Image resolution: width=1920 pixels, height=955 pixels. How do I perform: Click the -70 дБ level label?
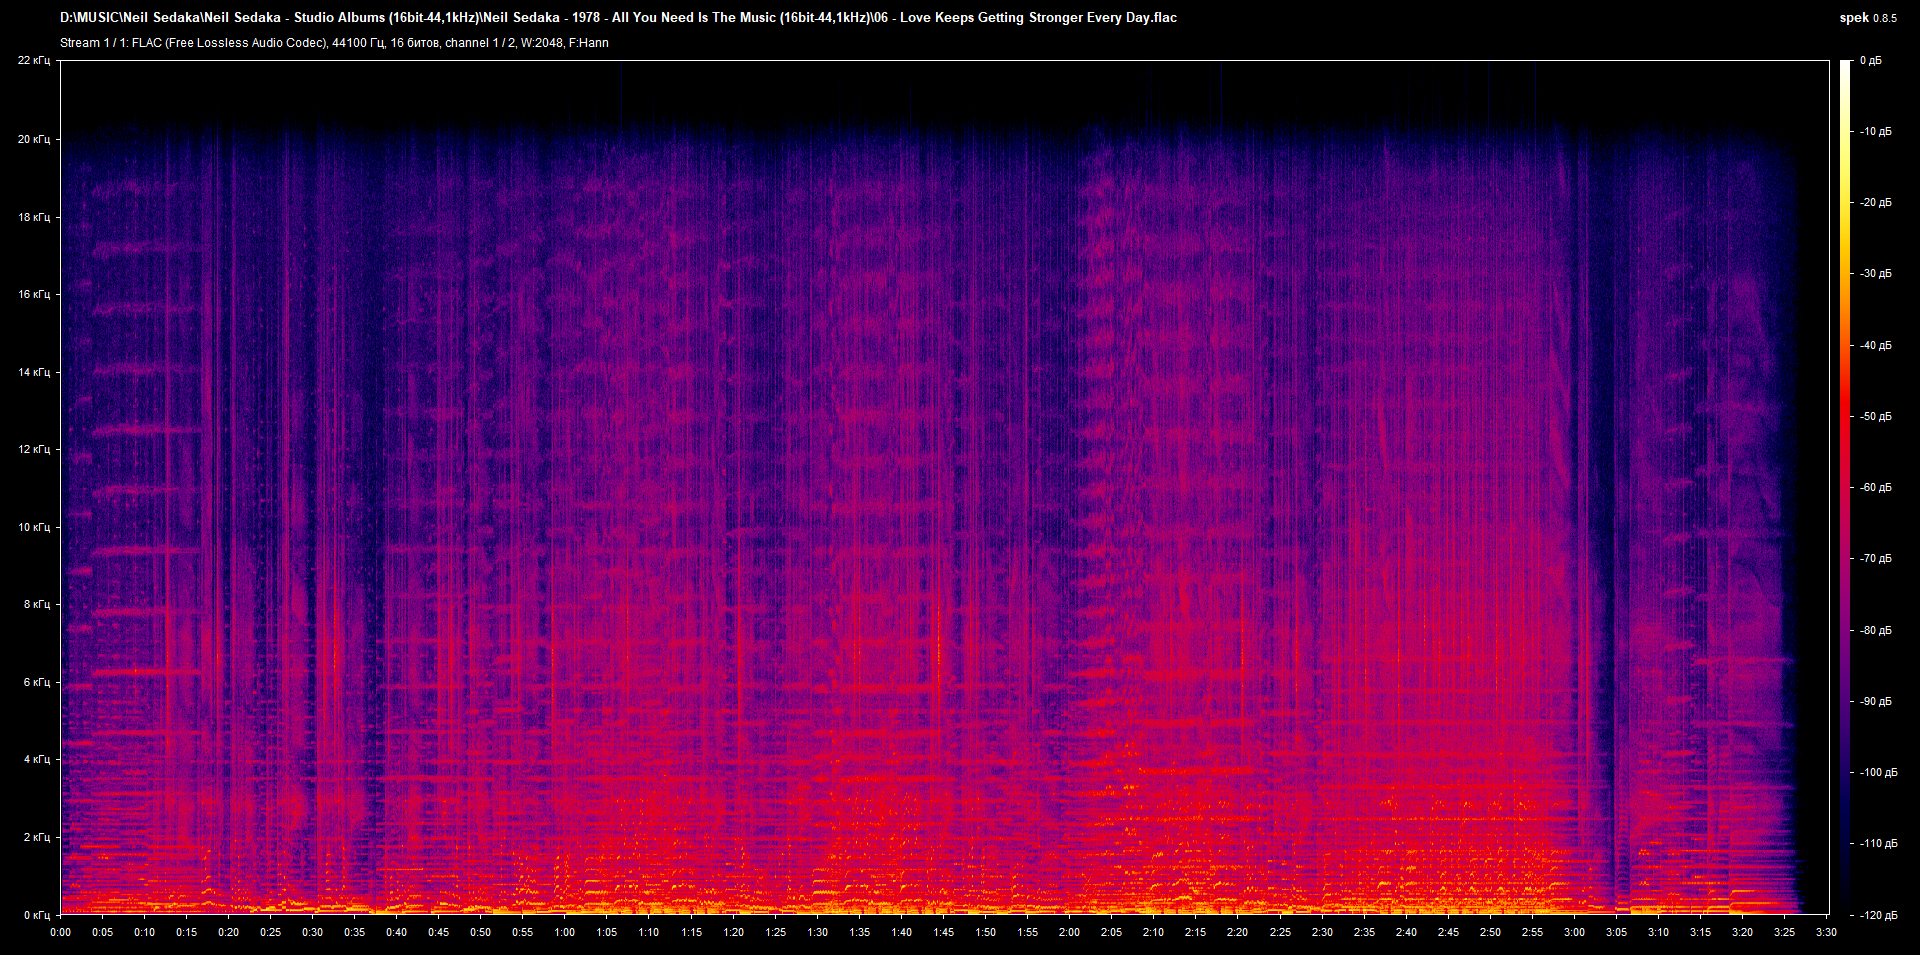tap(1875, 559)
